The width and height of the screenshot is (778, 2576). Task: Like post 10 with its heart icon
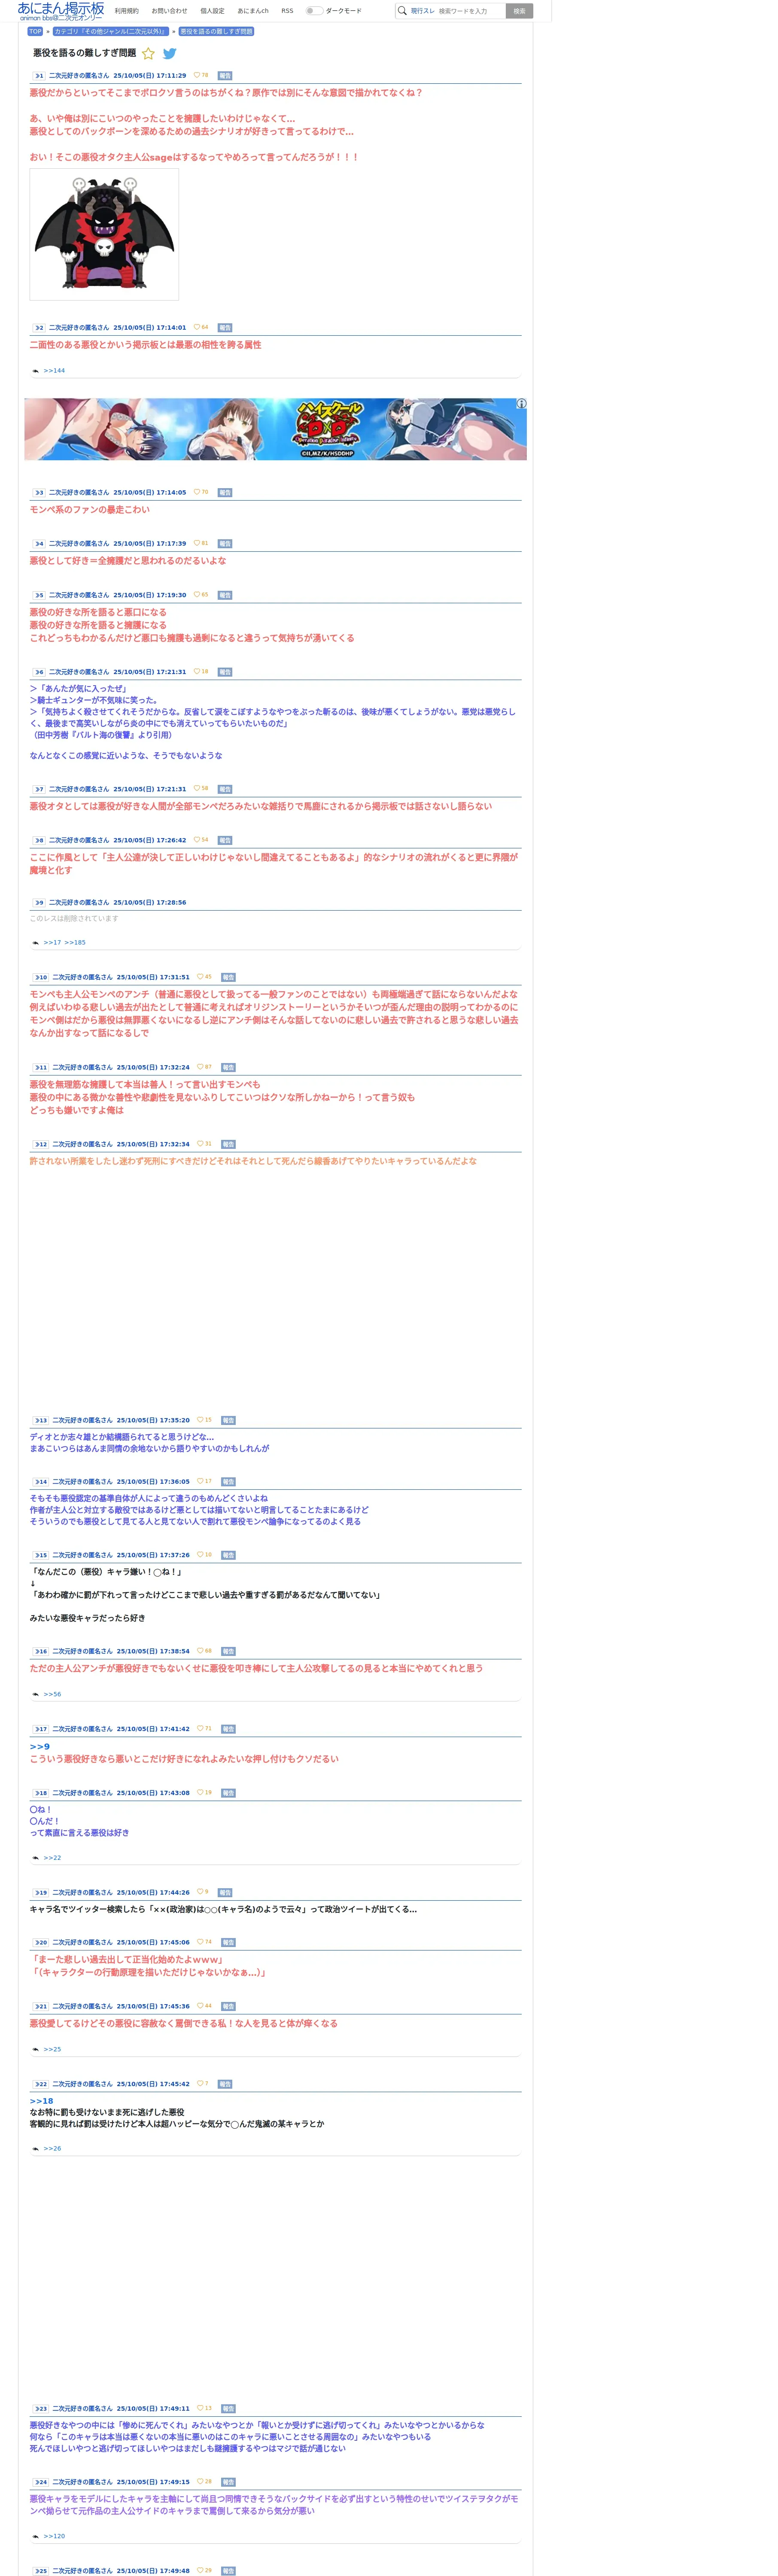pyautogui.click(x=200, y=977)
